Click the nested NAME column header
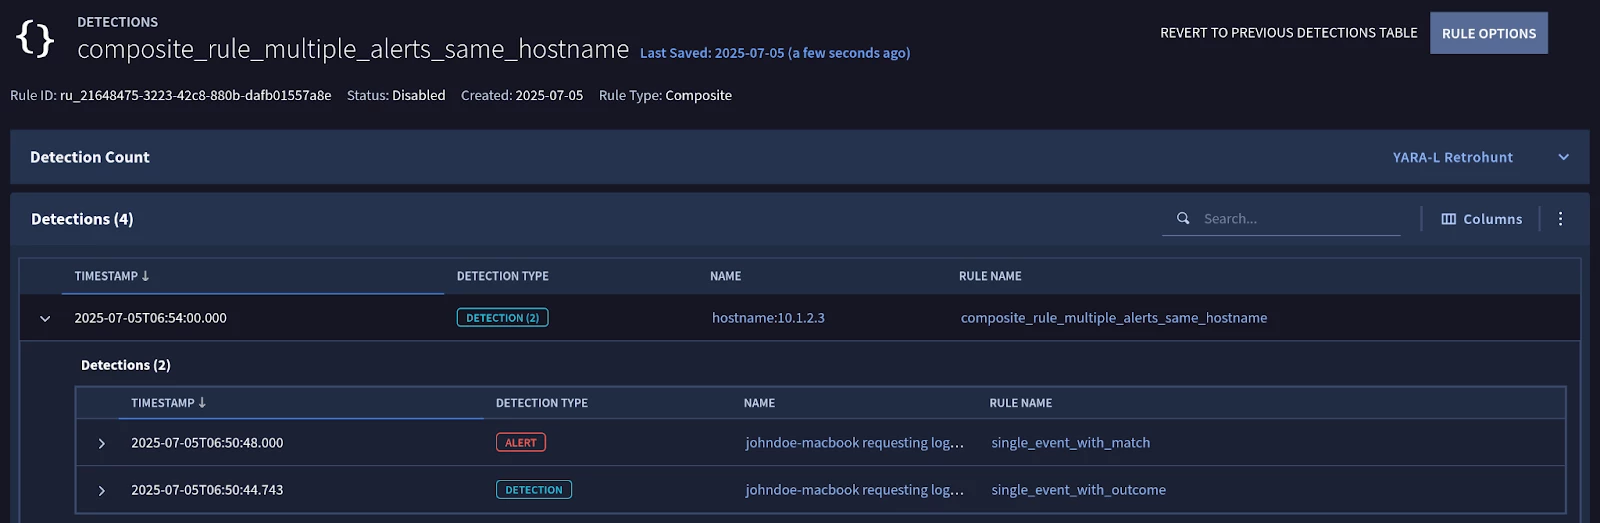 (x=760, y=403)
